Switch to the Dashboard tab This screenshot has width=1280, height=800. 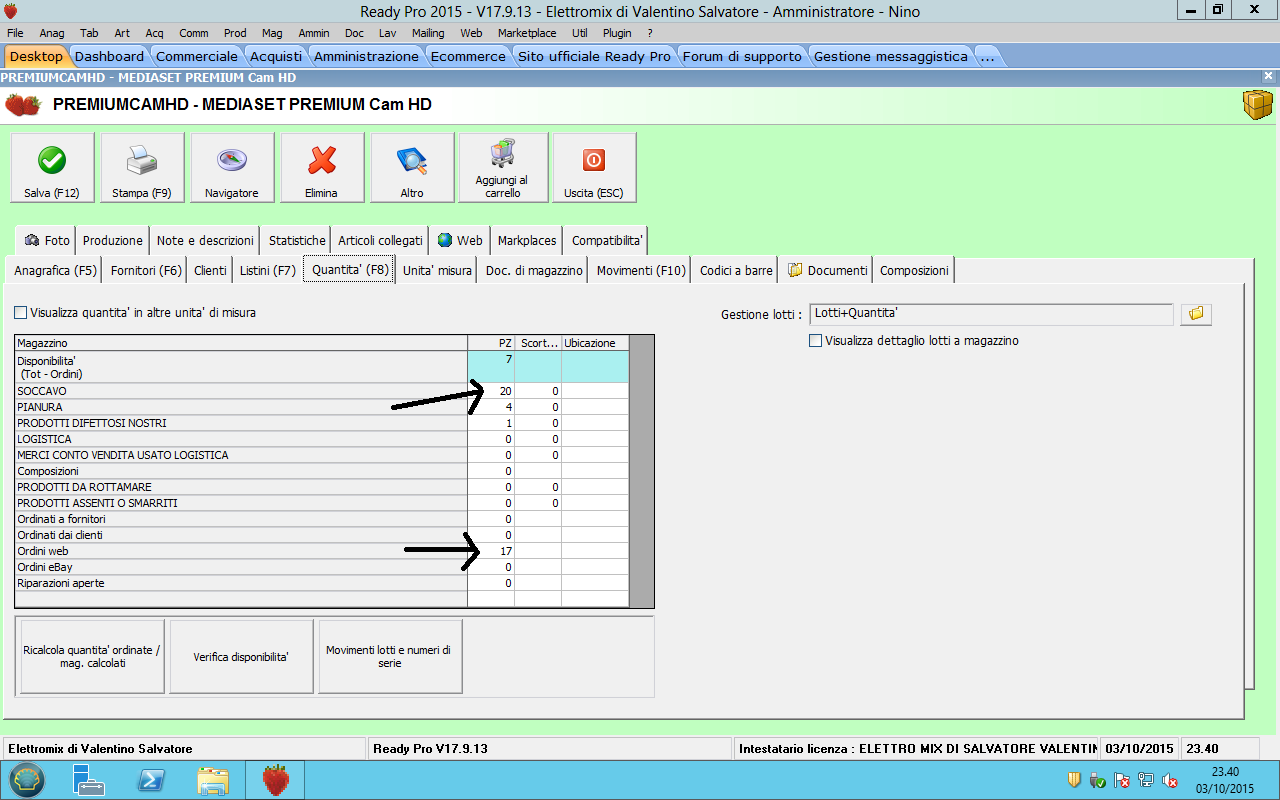[x=110, y=57]
